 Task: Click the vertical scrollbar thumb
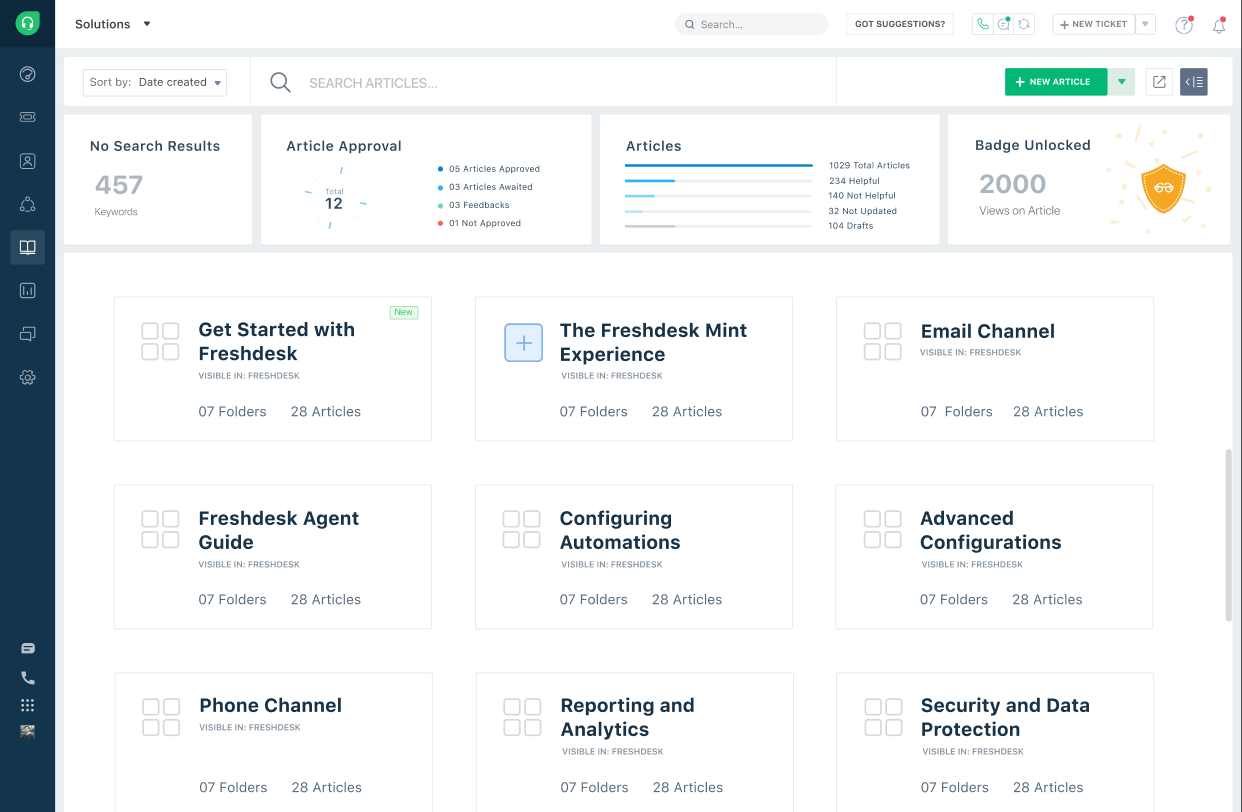[x=1228, y=535]
